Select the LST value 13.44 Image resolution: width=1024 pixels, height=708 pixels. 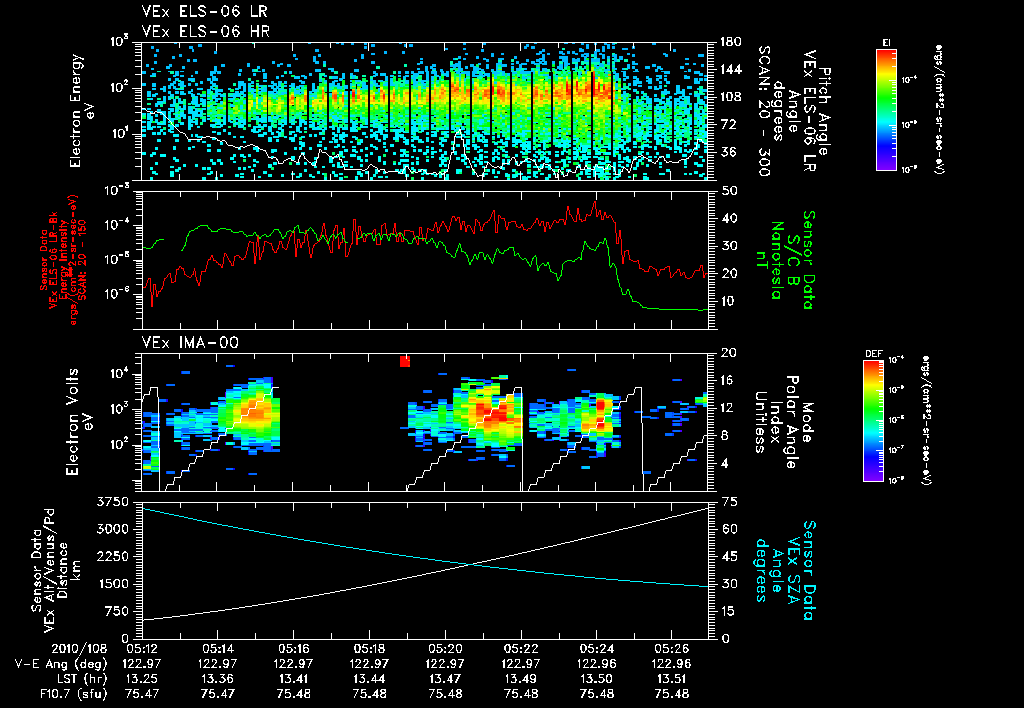coord(370,679)
